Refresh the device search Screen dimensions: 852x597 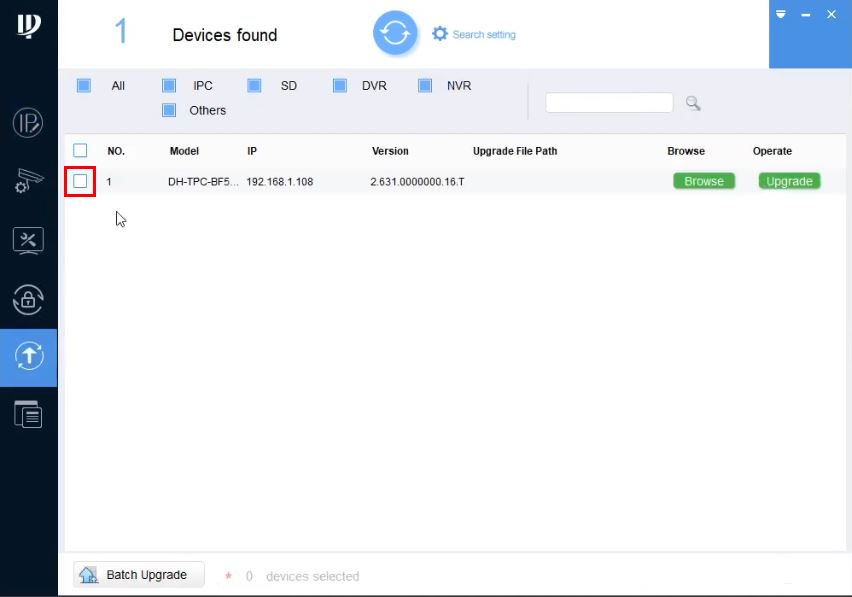pos(395,34)
